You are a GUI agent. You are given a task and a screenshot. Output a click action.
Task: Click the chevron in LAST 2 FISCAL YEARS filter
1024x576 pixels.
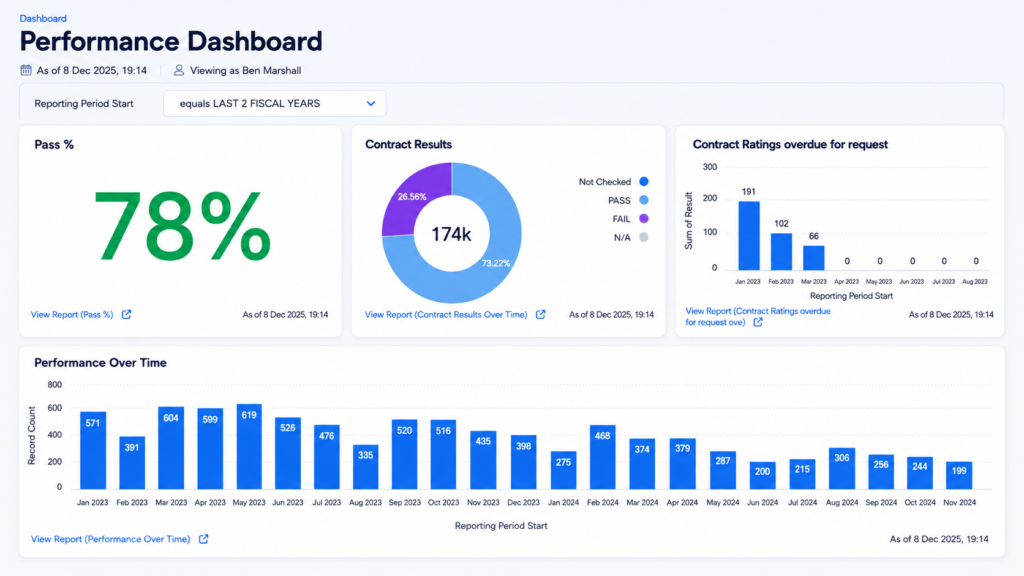point(371,103)
